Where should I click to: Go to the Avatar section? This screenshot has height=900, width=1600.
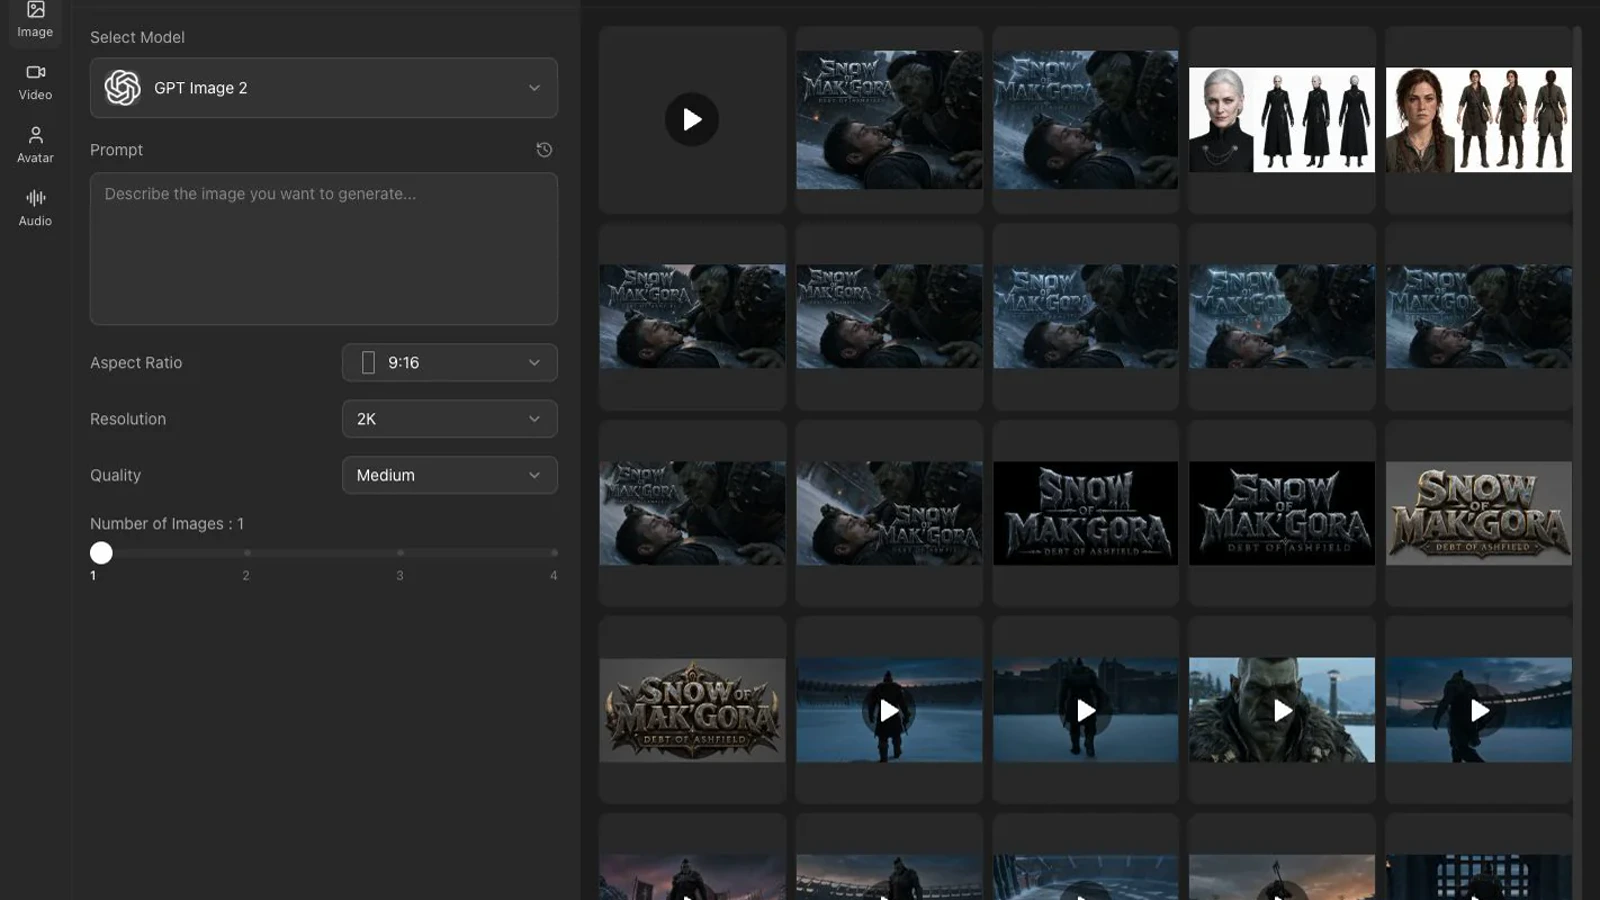click(35, 145)
